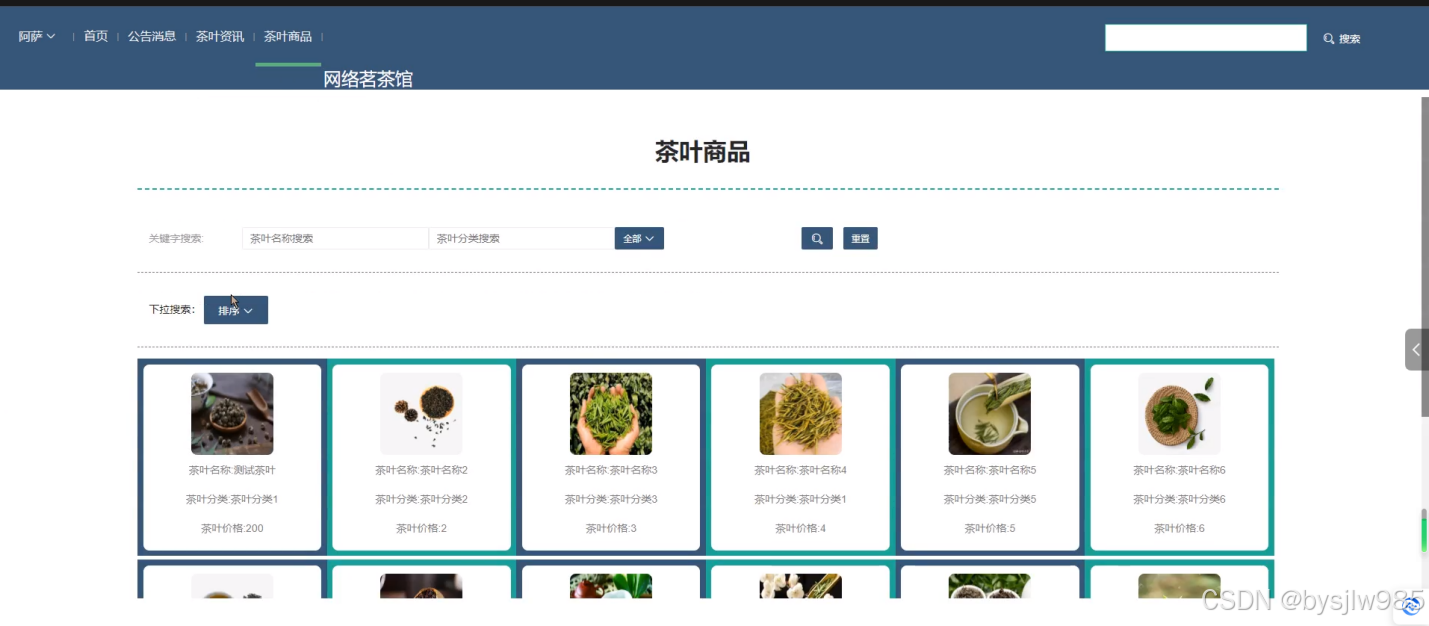Go to 首页 in the navigation
This screenshot has height=626, width=1429.
pyautogui.click(x=96, y=37)
